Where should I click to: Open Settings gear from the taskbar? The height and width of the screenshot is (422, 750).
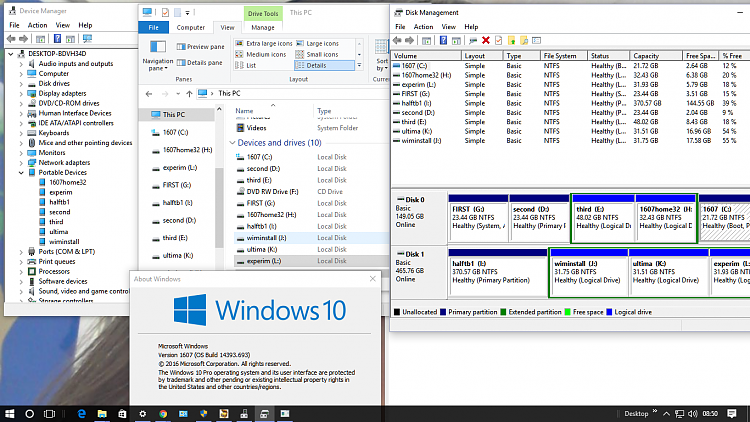pyautogui.click(x=143, y=413)
